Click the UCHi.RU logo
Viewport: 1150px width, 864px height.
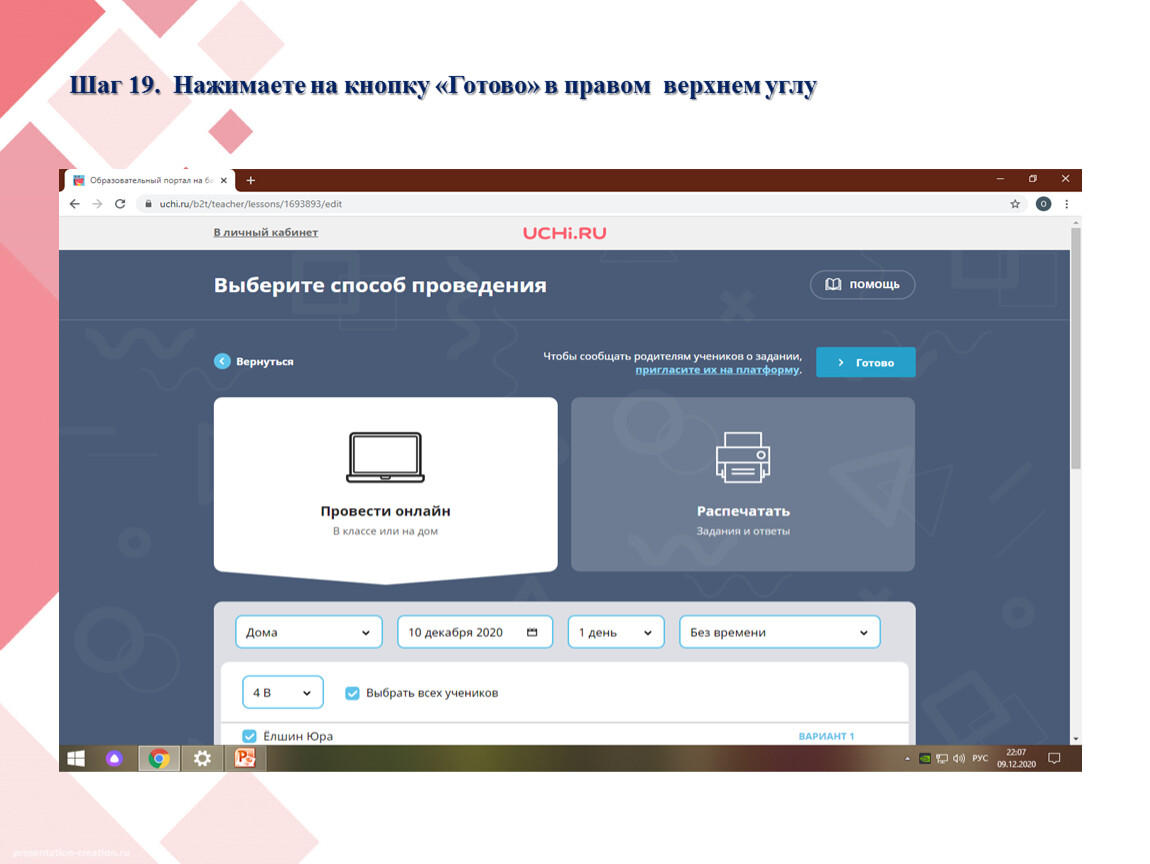[x=564, y=233]
